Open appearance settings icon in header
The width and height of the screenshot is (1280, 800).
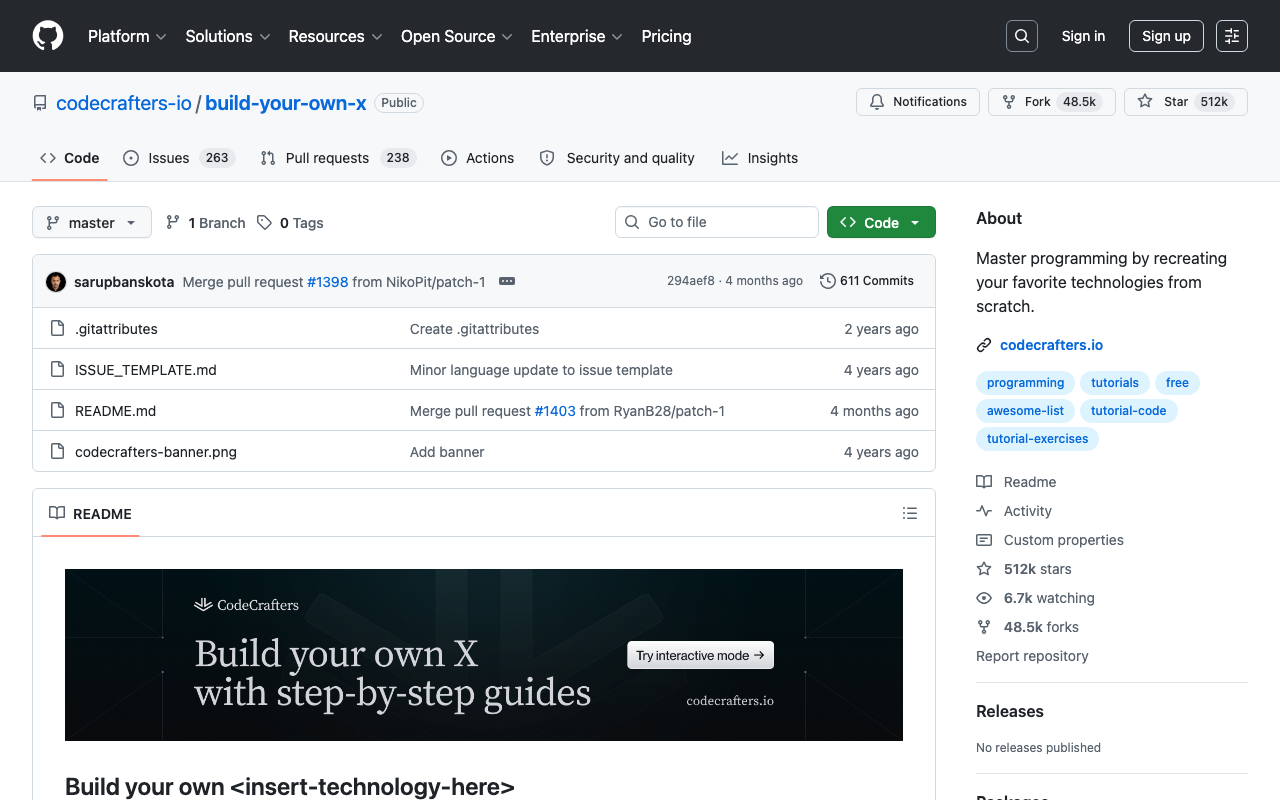point(1232,36)
